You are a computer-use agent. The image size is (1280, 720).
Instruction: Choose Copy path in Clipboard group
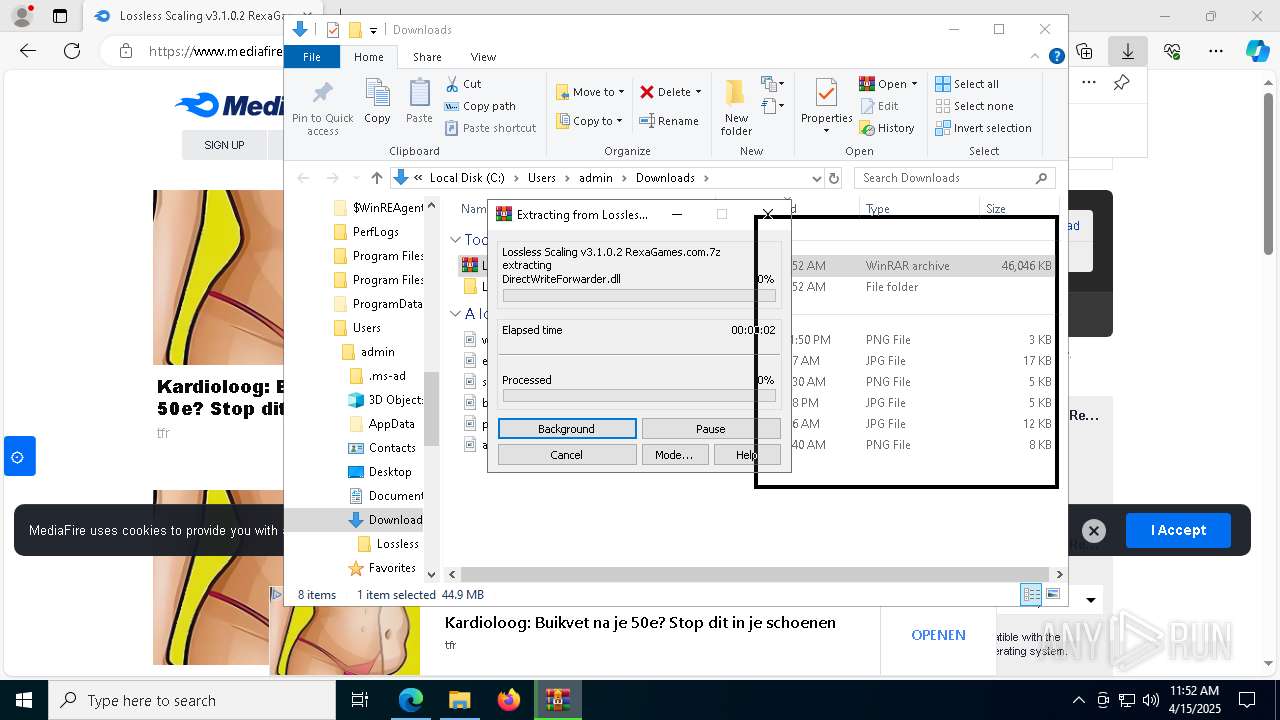coord(480,106)
